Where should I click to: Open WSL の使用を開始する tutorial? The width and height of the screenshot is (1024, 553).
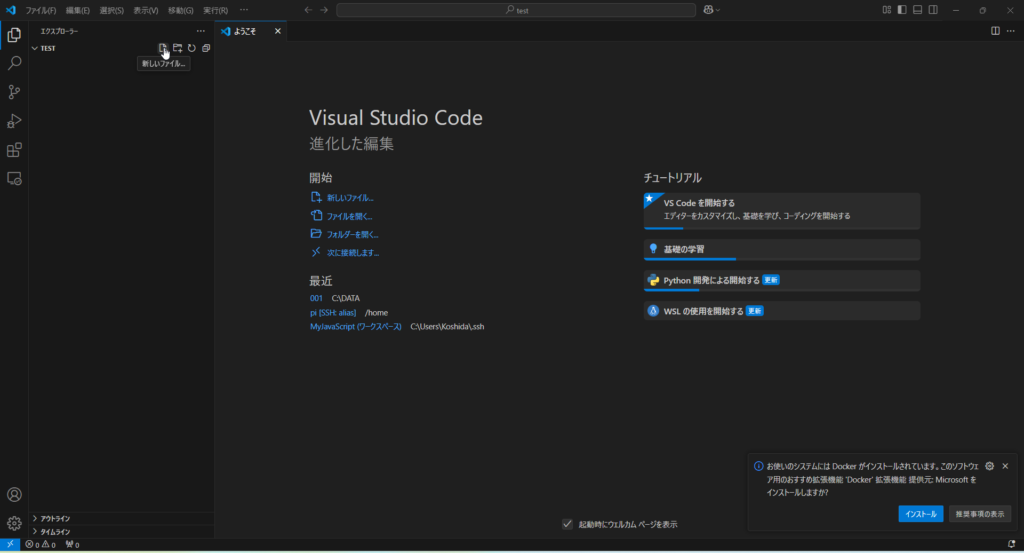(782, 311)
